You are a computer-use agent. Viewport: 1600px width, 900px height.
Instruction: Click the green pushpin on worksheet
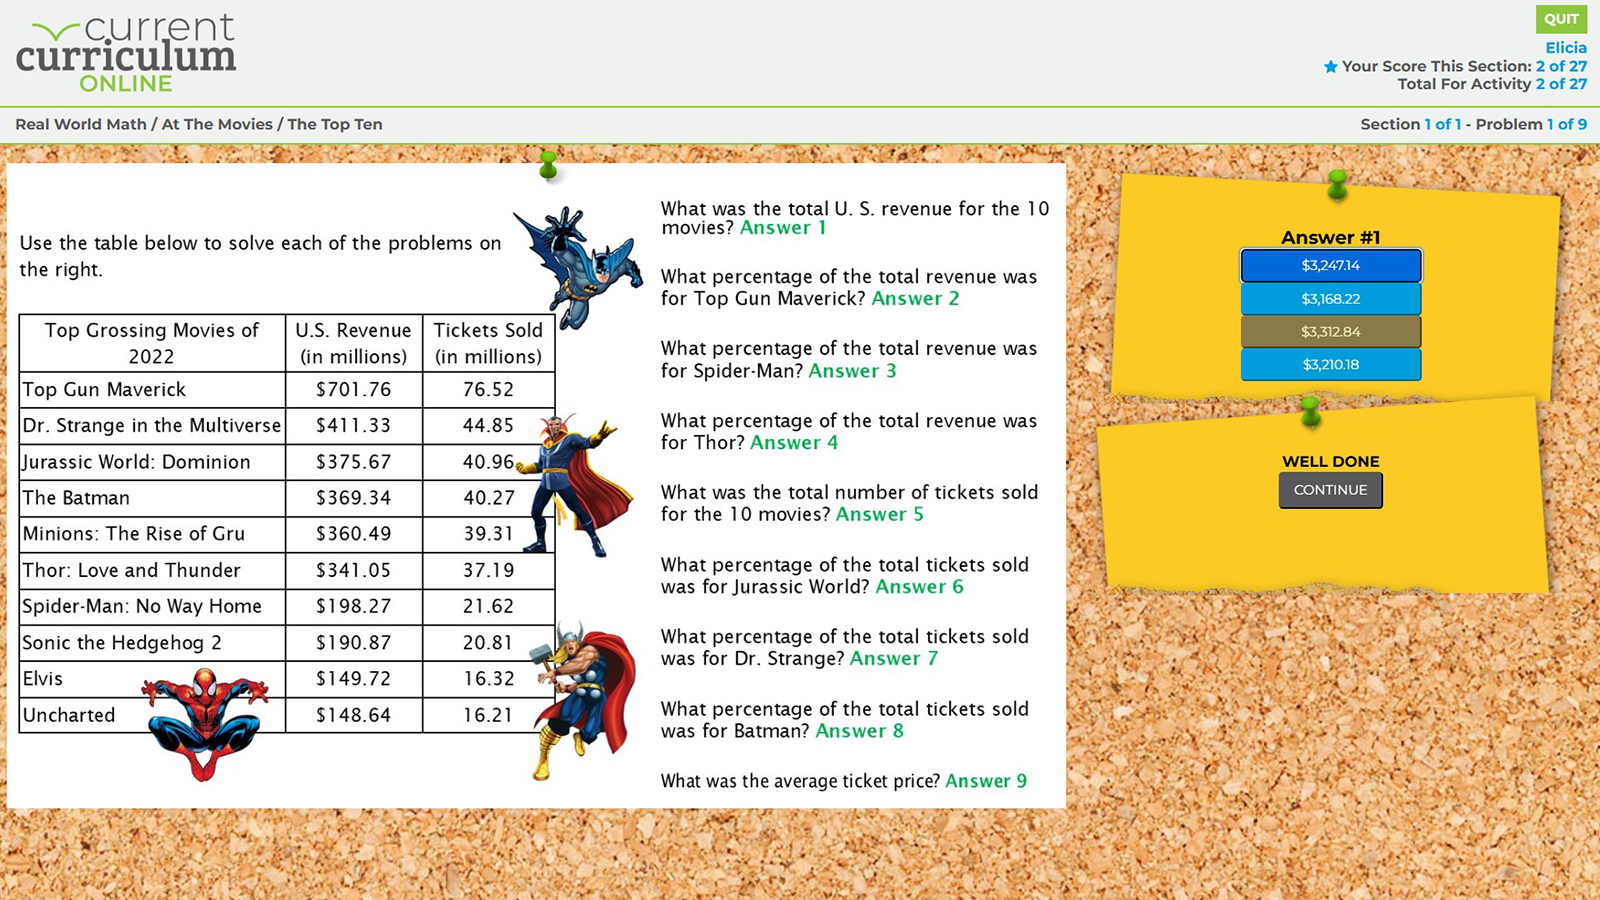[x=548, y=165]
